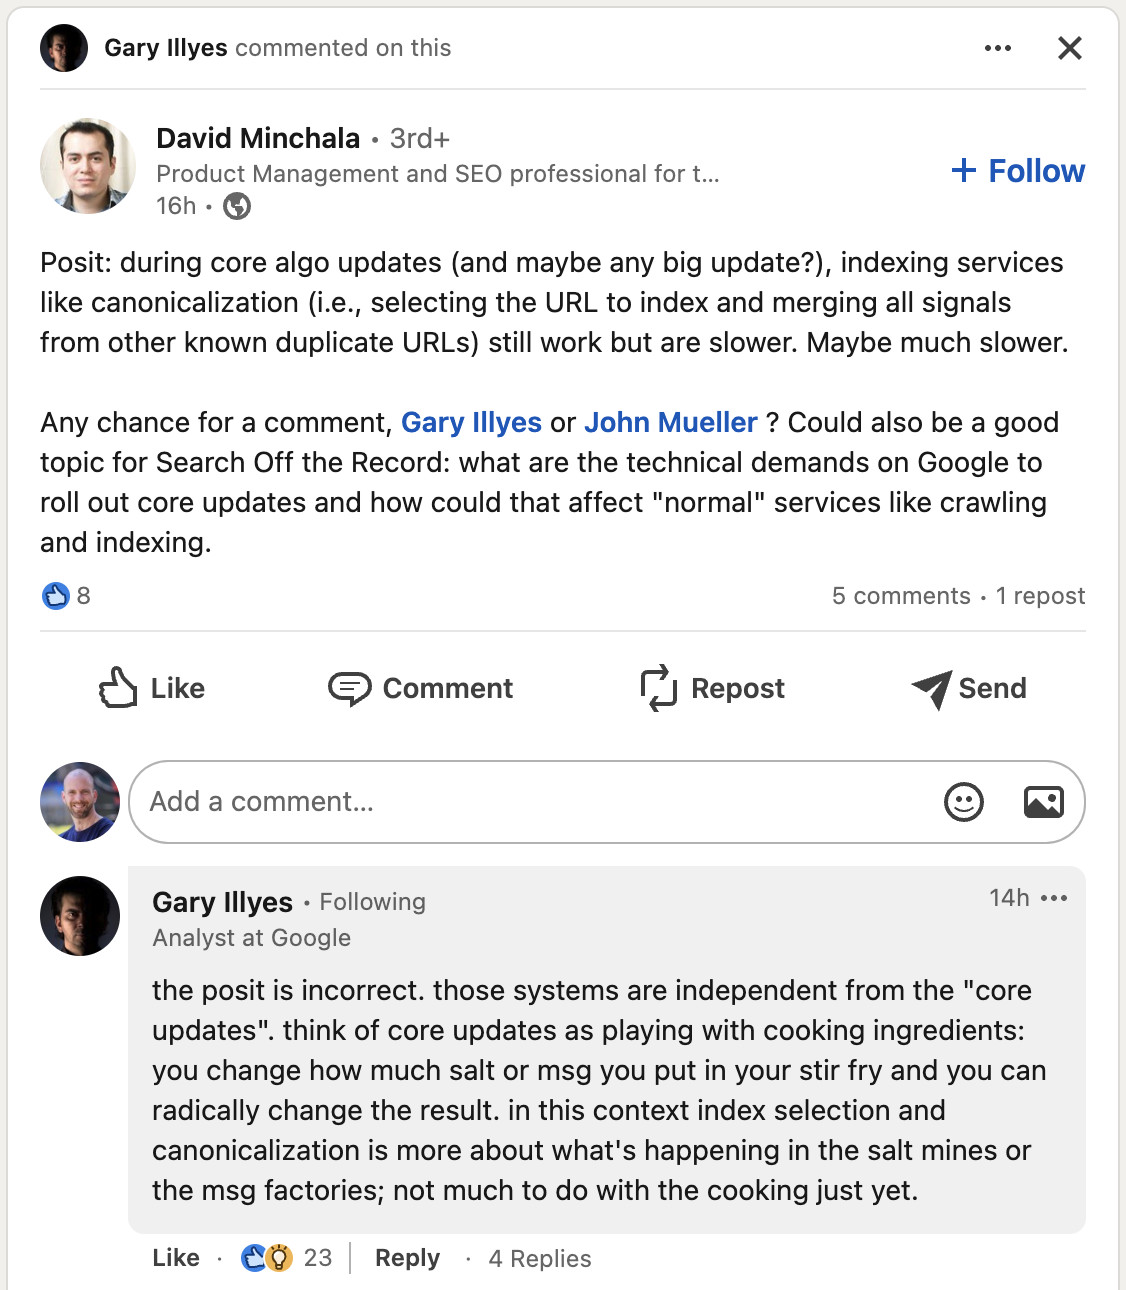The image size is (1126, 1290).
Task: Click the 23 reactions count on Gary's comment
Action: [317, 1258]
